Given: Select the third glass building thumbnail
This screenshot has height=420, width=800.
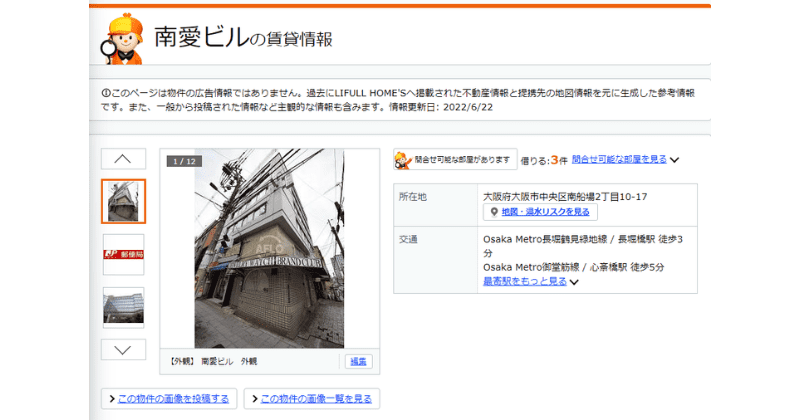Looking at the screenshot, I should 123,307.
